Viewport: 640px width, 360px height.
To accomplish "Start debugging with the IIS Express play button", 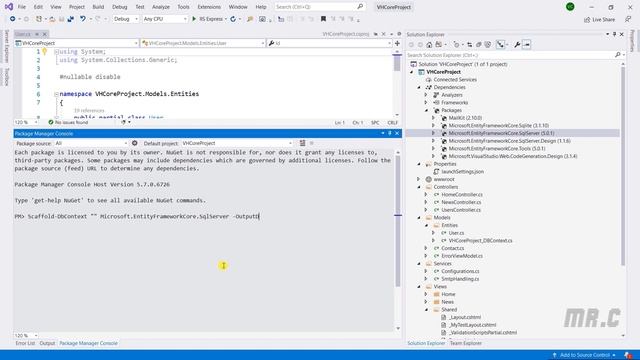I will click(x=194, y=19).
